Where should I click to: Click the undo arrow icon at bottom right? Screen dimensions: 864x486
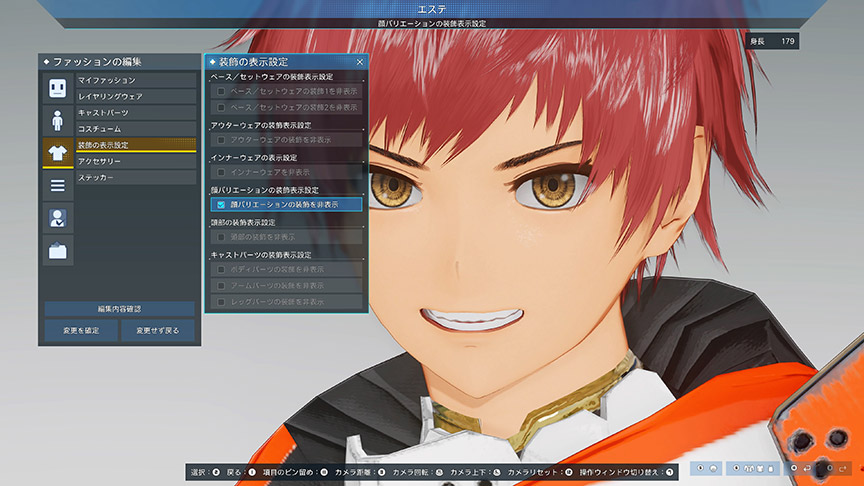tap(807, 468)
